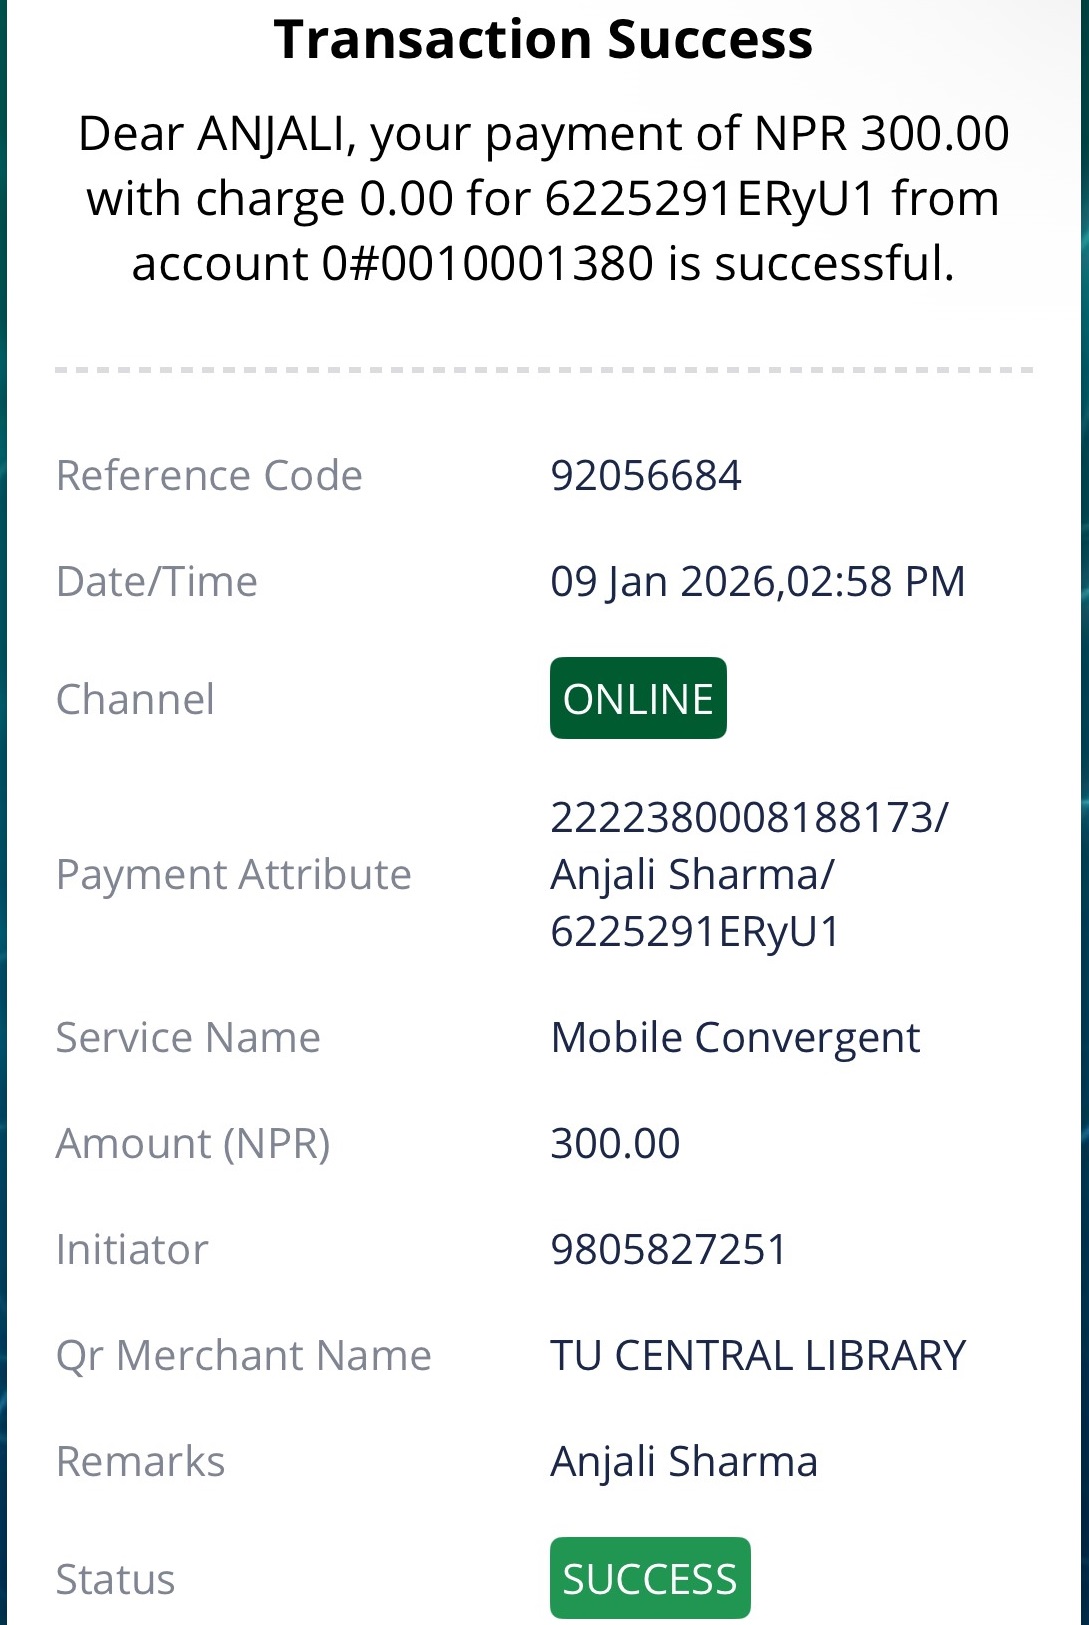Click the amount value 300.00
Viewport: 1089px width, 1625px height.
click(x=615, y=1144)
